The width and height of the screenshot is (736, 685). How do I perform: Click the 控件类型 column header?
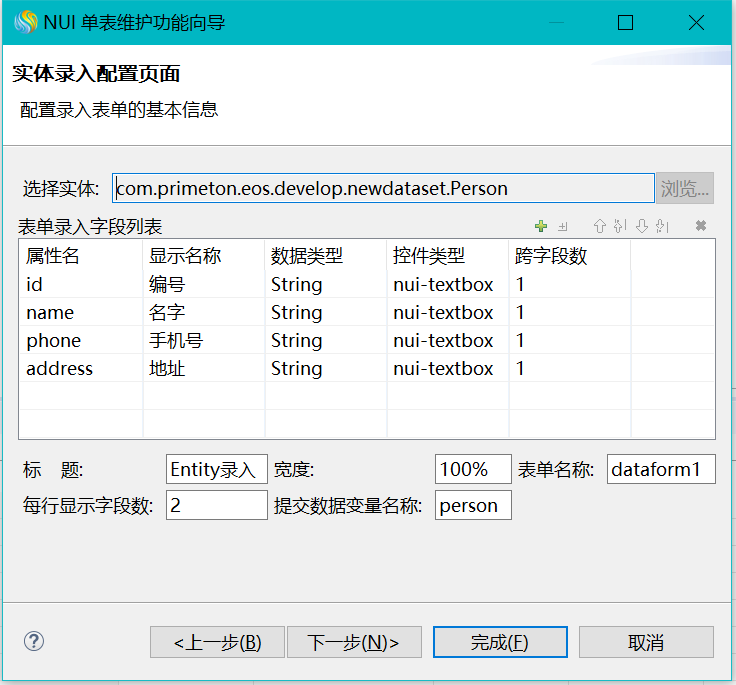(x=429, y=256)
